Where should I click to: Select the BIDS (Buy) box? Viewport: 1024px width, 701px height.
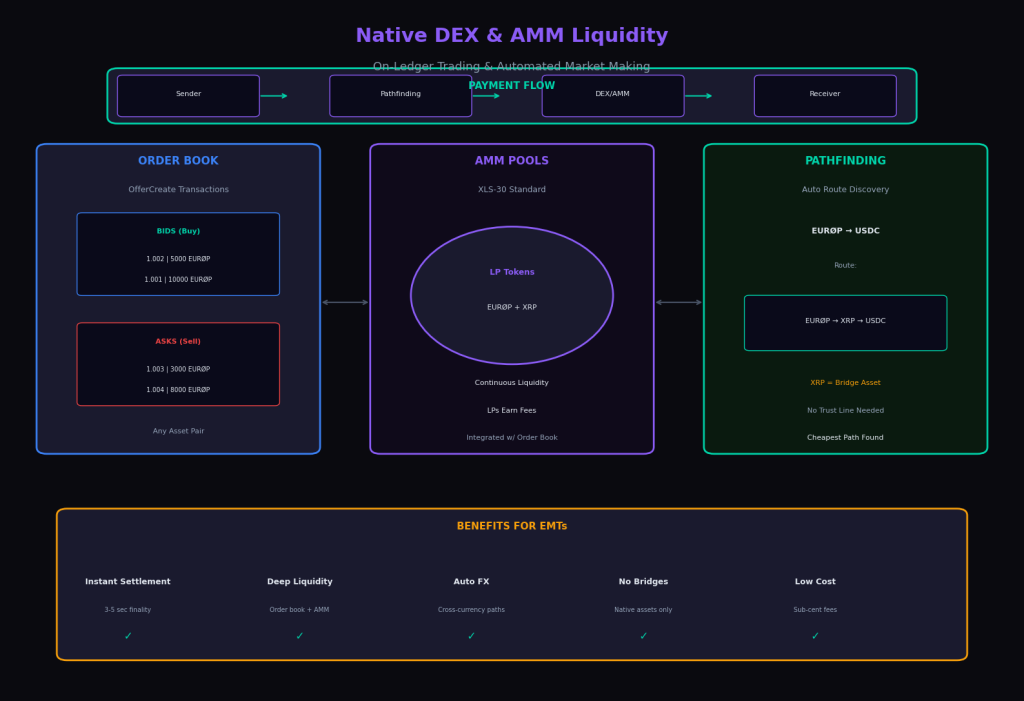pyautogui.click(x=178, y=254)
